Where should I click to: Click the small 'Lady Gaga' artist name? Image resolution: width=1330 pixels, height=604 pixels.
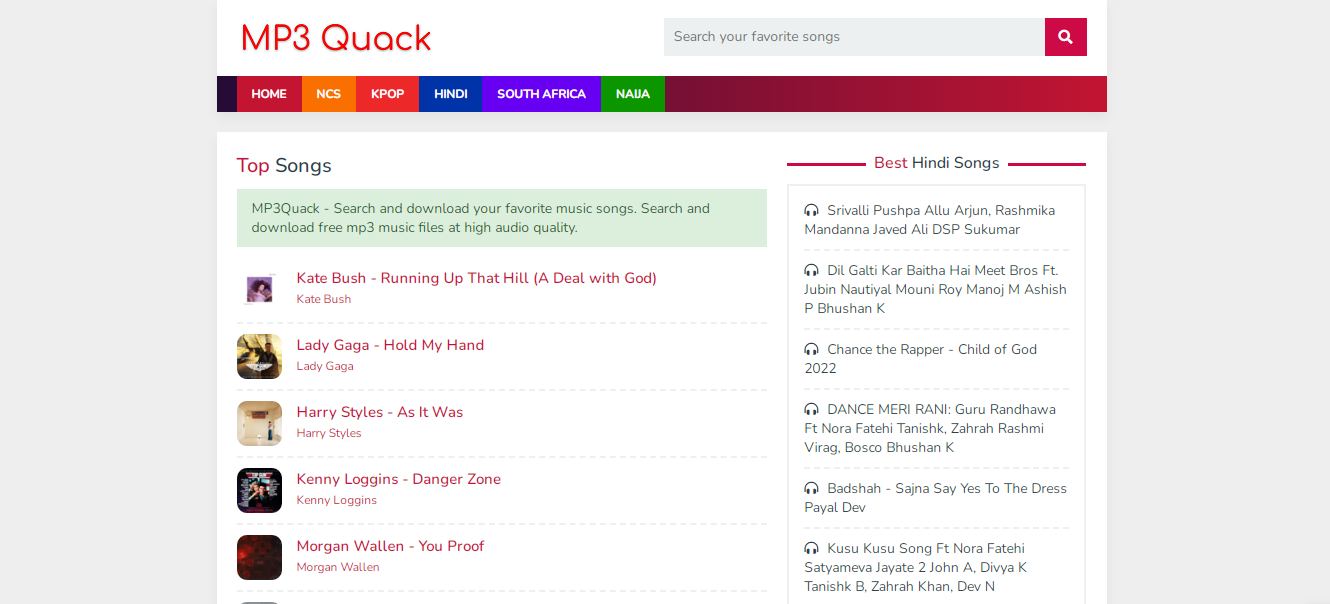tap(325, 366)
